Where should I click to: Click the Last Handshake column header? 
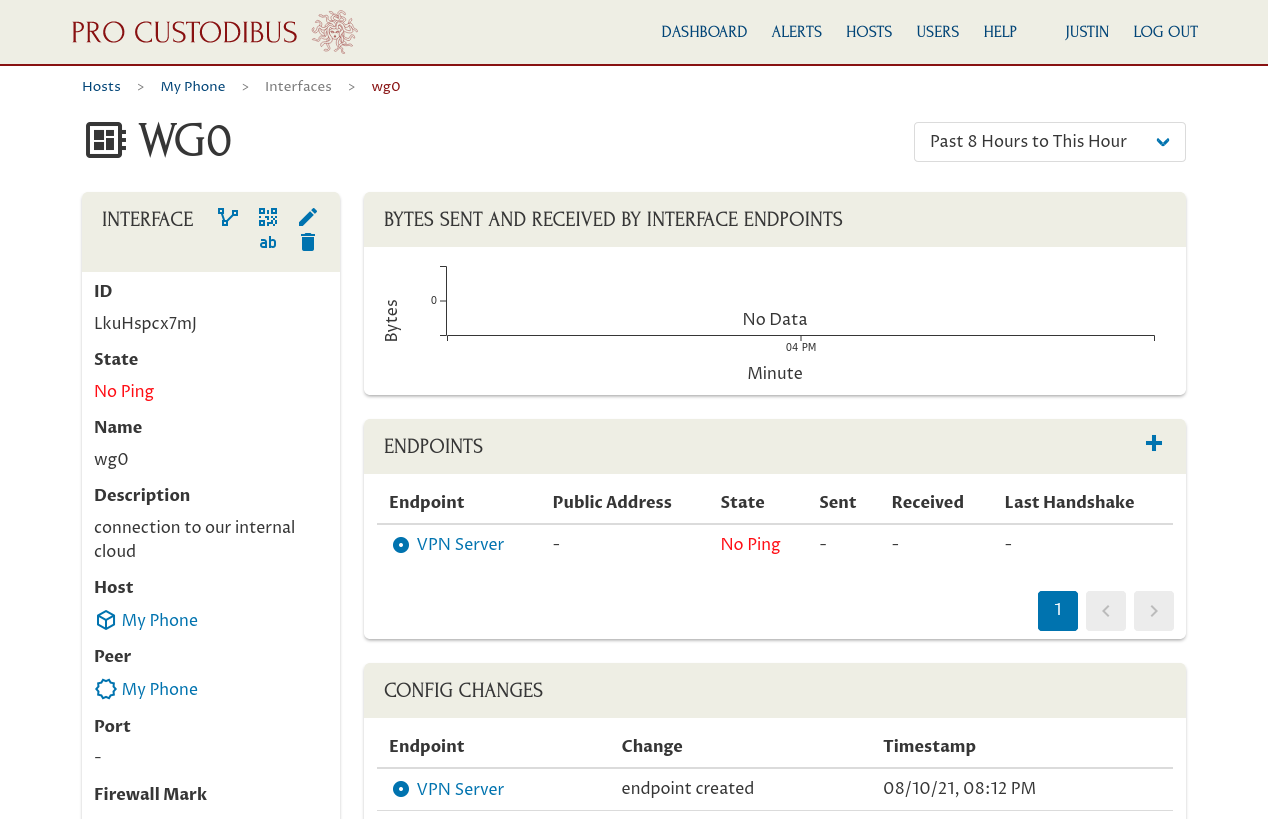1069,503
